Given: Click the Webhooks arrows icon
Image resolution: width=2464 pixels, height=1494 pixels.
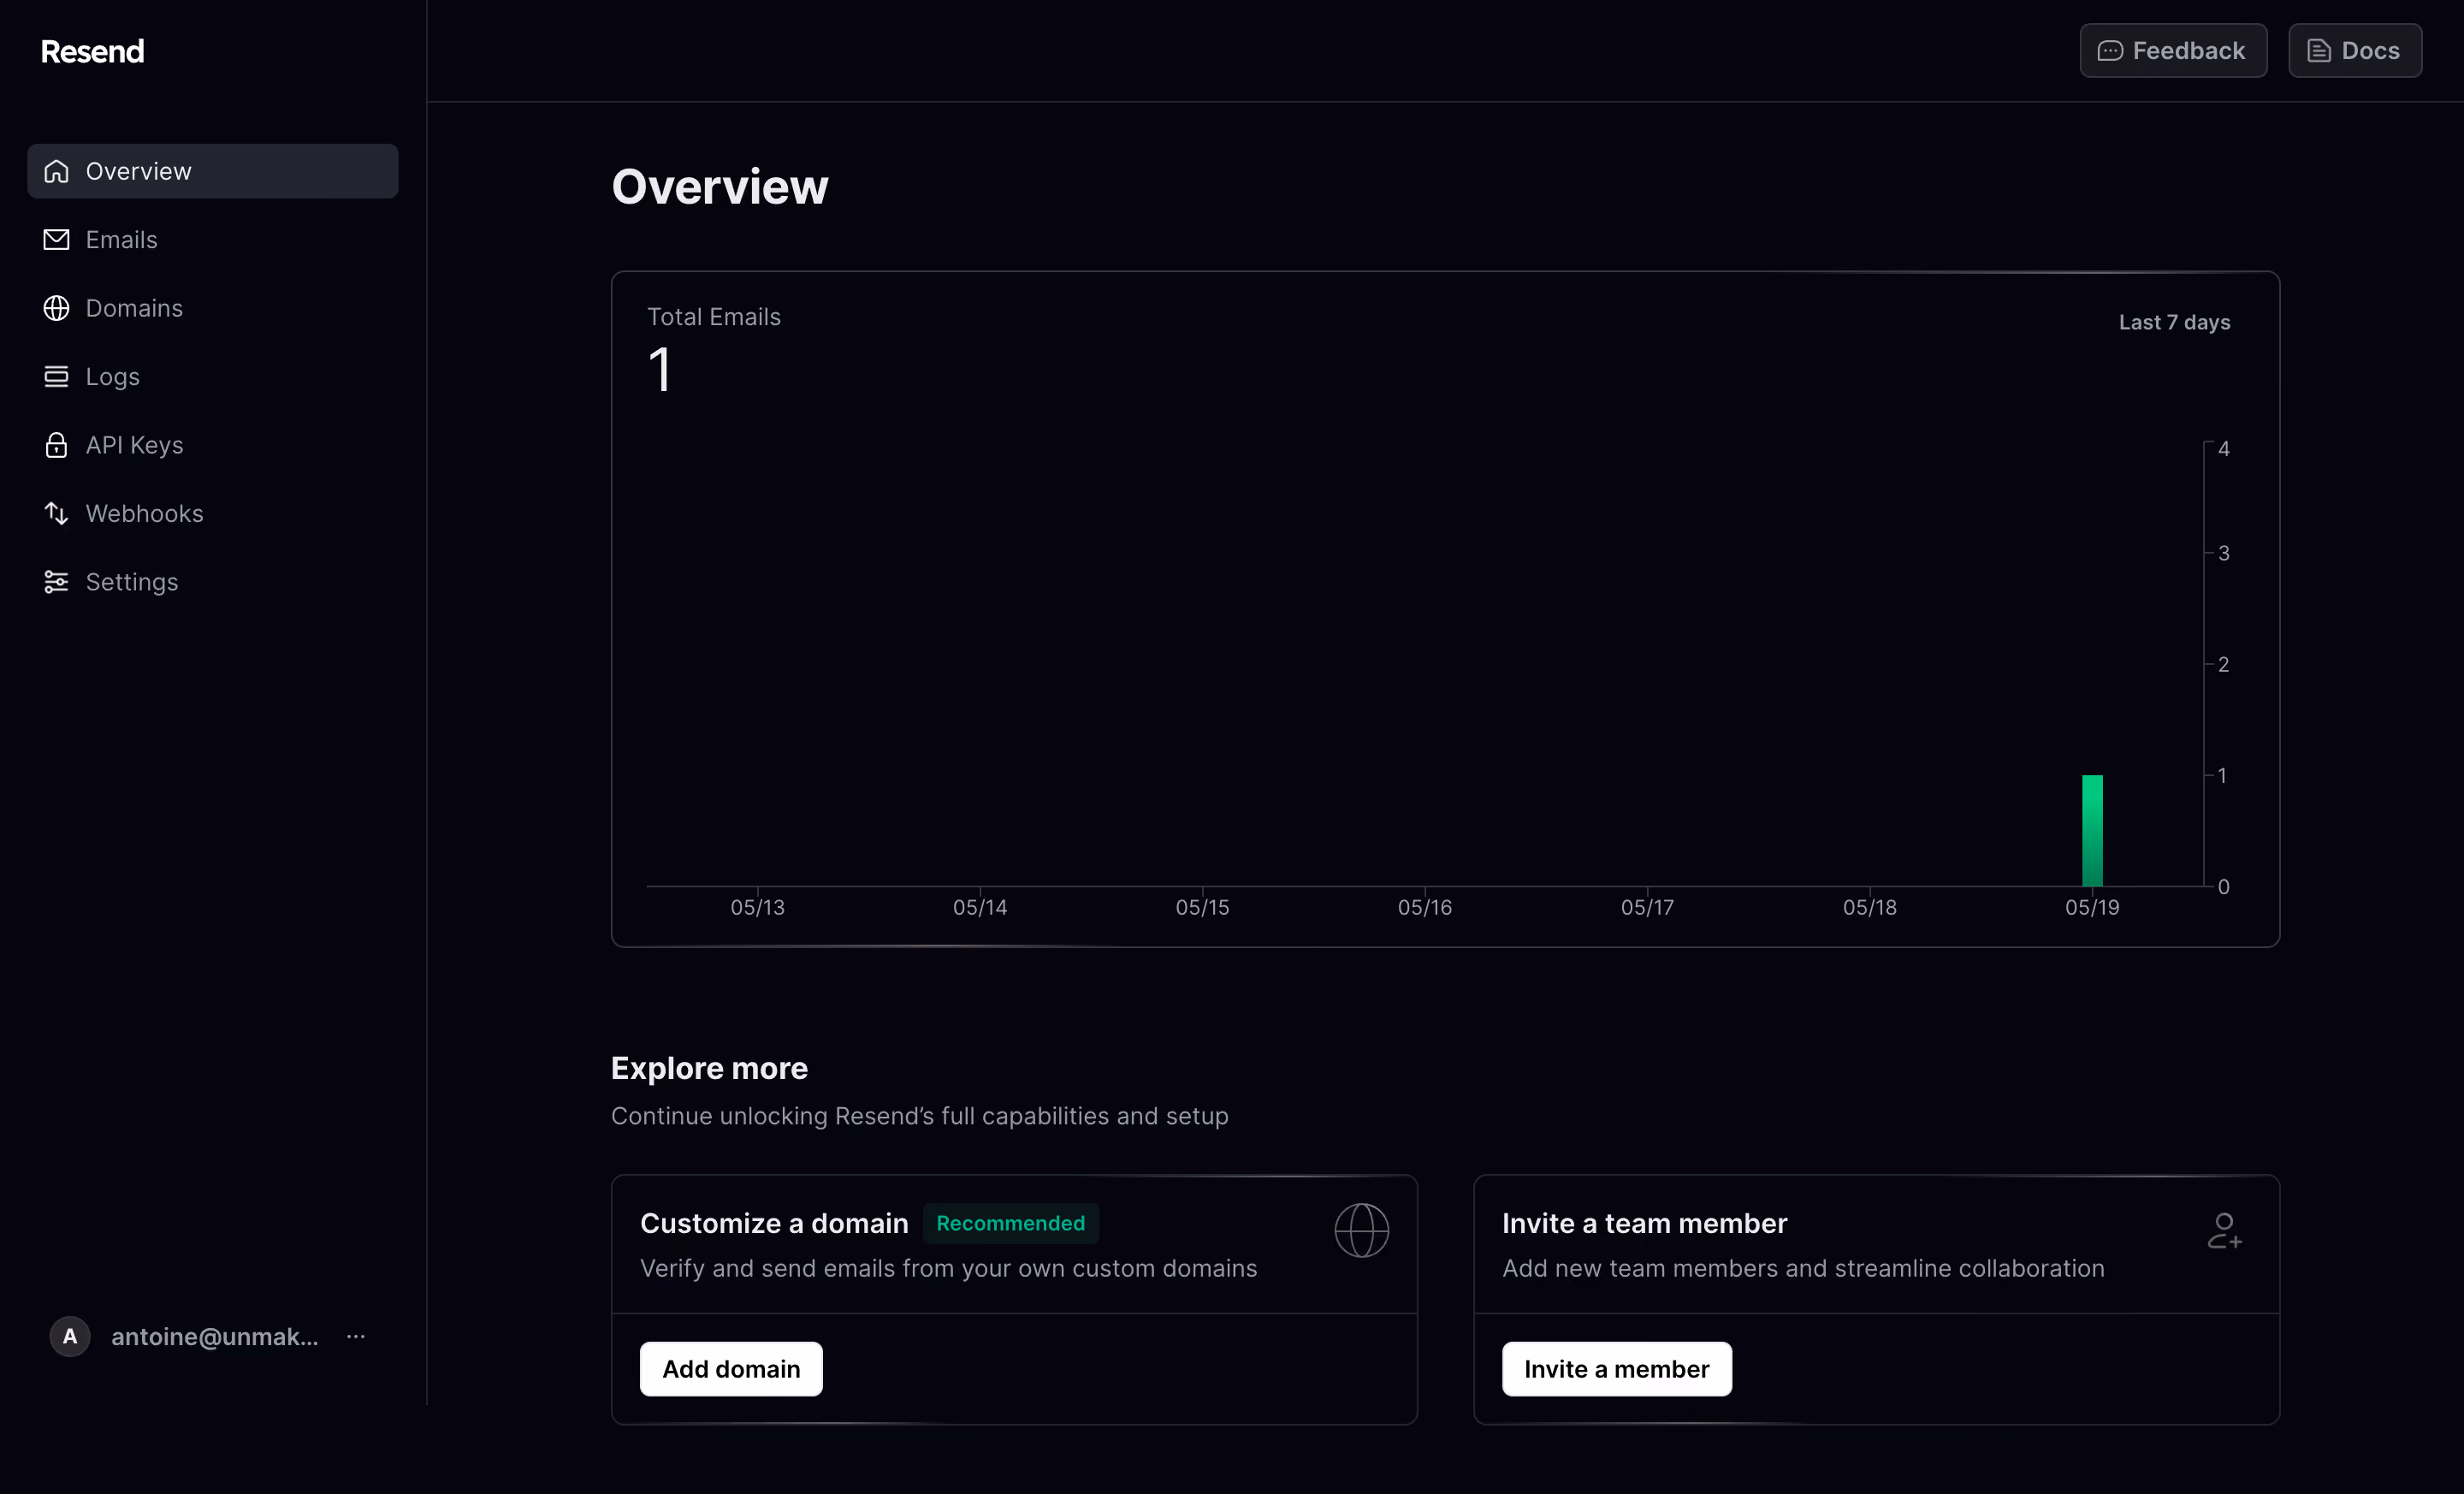Looking at the screenshot, I should pyautogui.click(x=56, y=513).
